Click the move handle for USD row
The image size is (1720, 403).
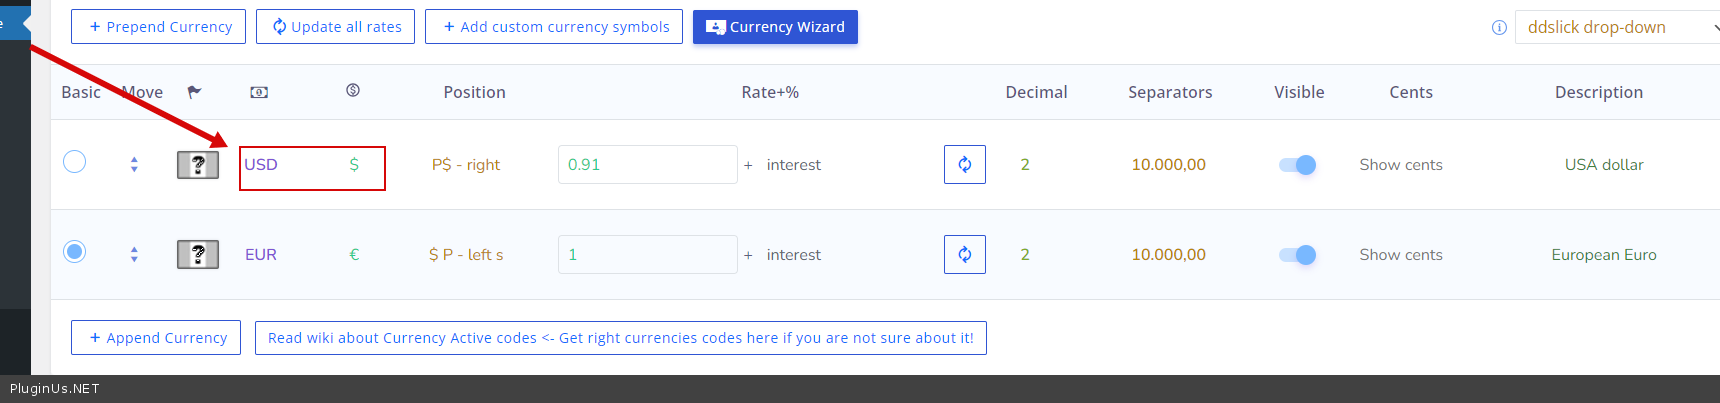click(134, 165)
